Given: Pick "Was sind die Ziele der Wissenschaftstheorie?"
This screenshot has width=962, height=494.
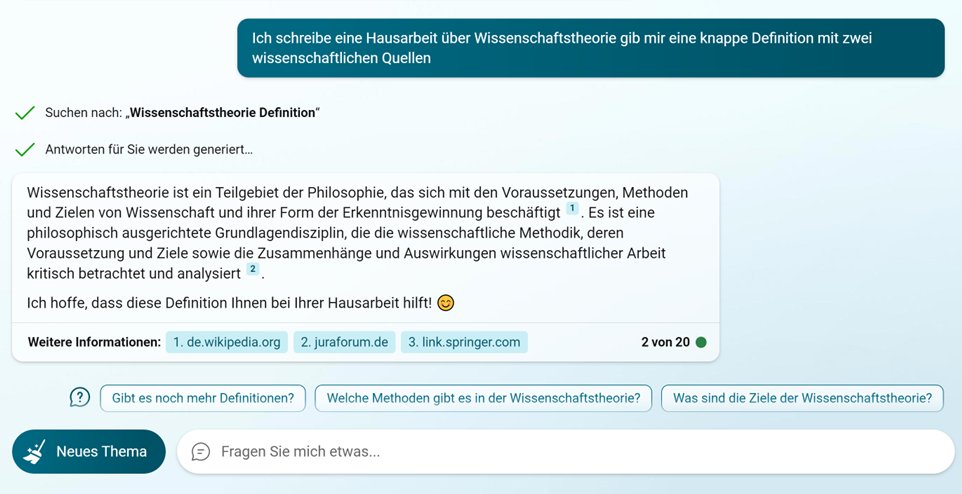Looking at the screenshot, I should tap(802, 398).
